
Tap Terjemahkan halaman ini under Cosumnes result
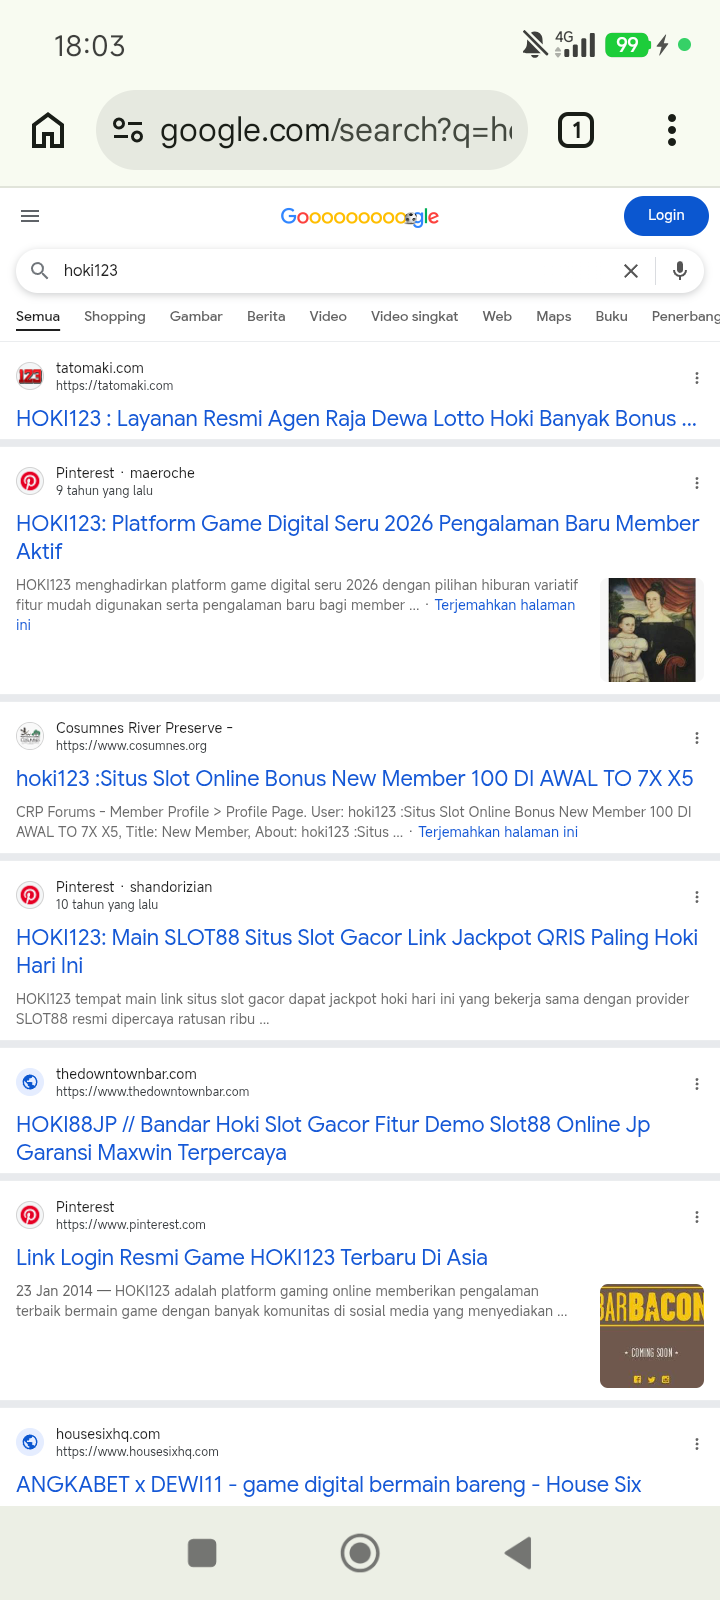[498, 832]
